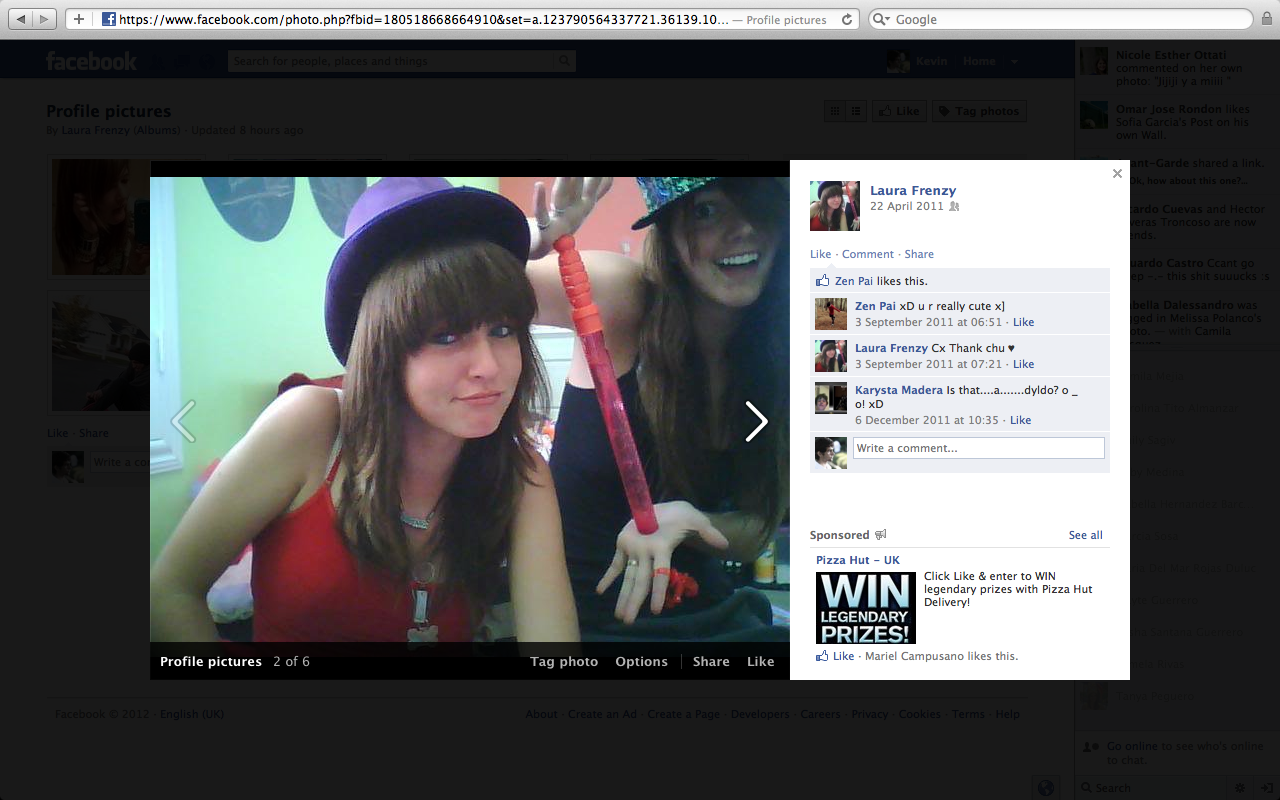Click Tag photo under the picture

point(564,661)
